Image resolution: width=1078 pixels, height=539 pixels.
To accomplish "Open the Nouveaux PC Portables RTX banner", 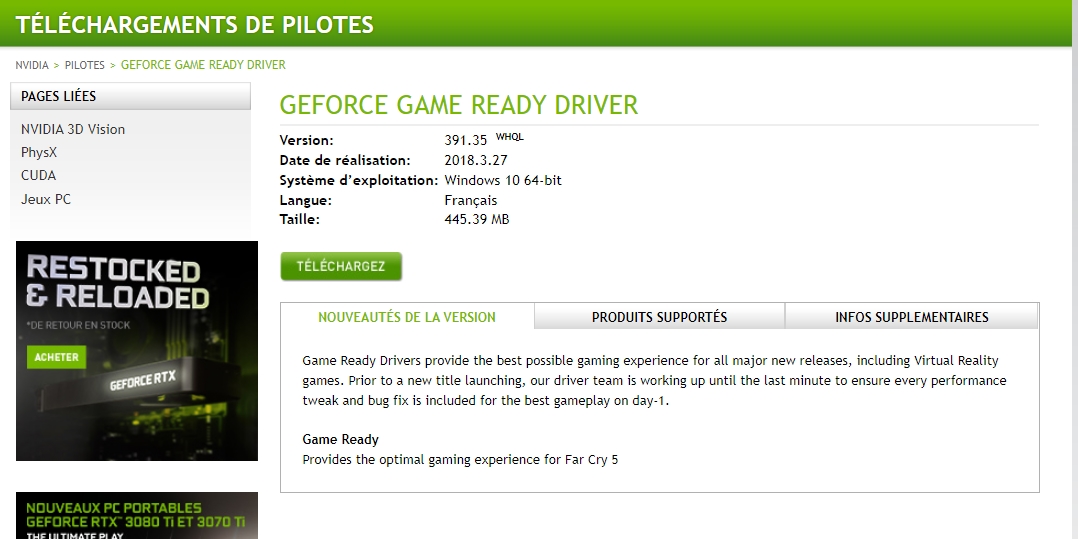I will tap(136, 516).
